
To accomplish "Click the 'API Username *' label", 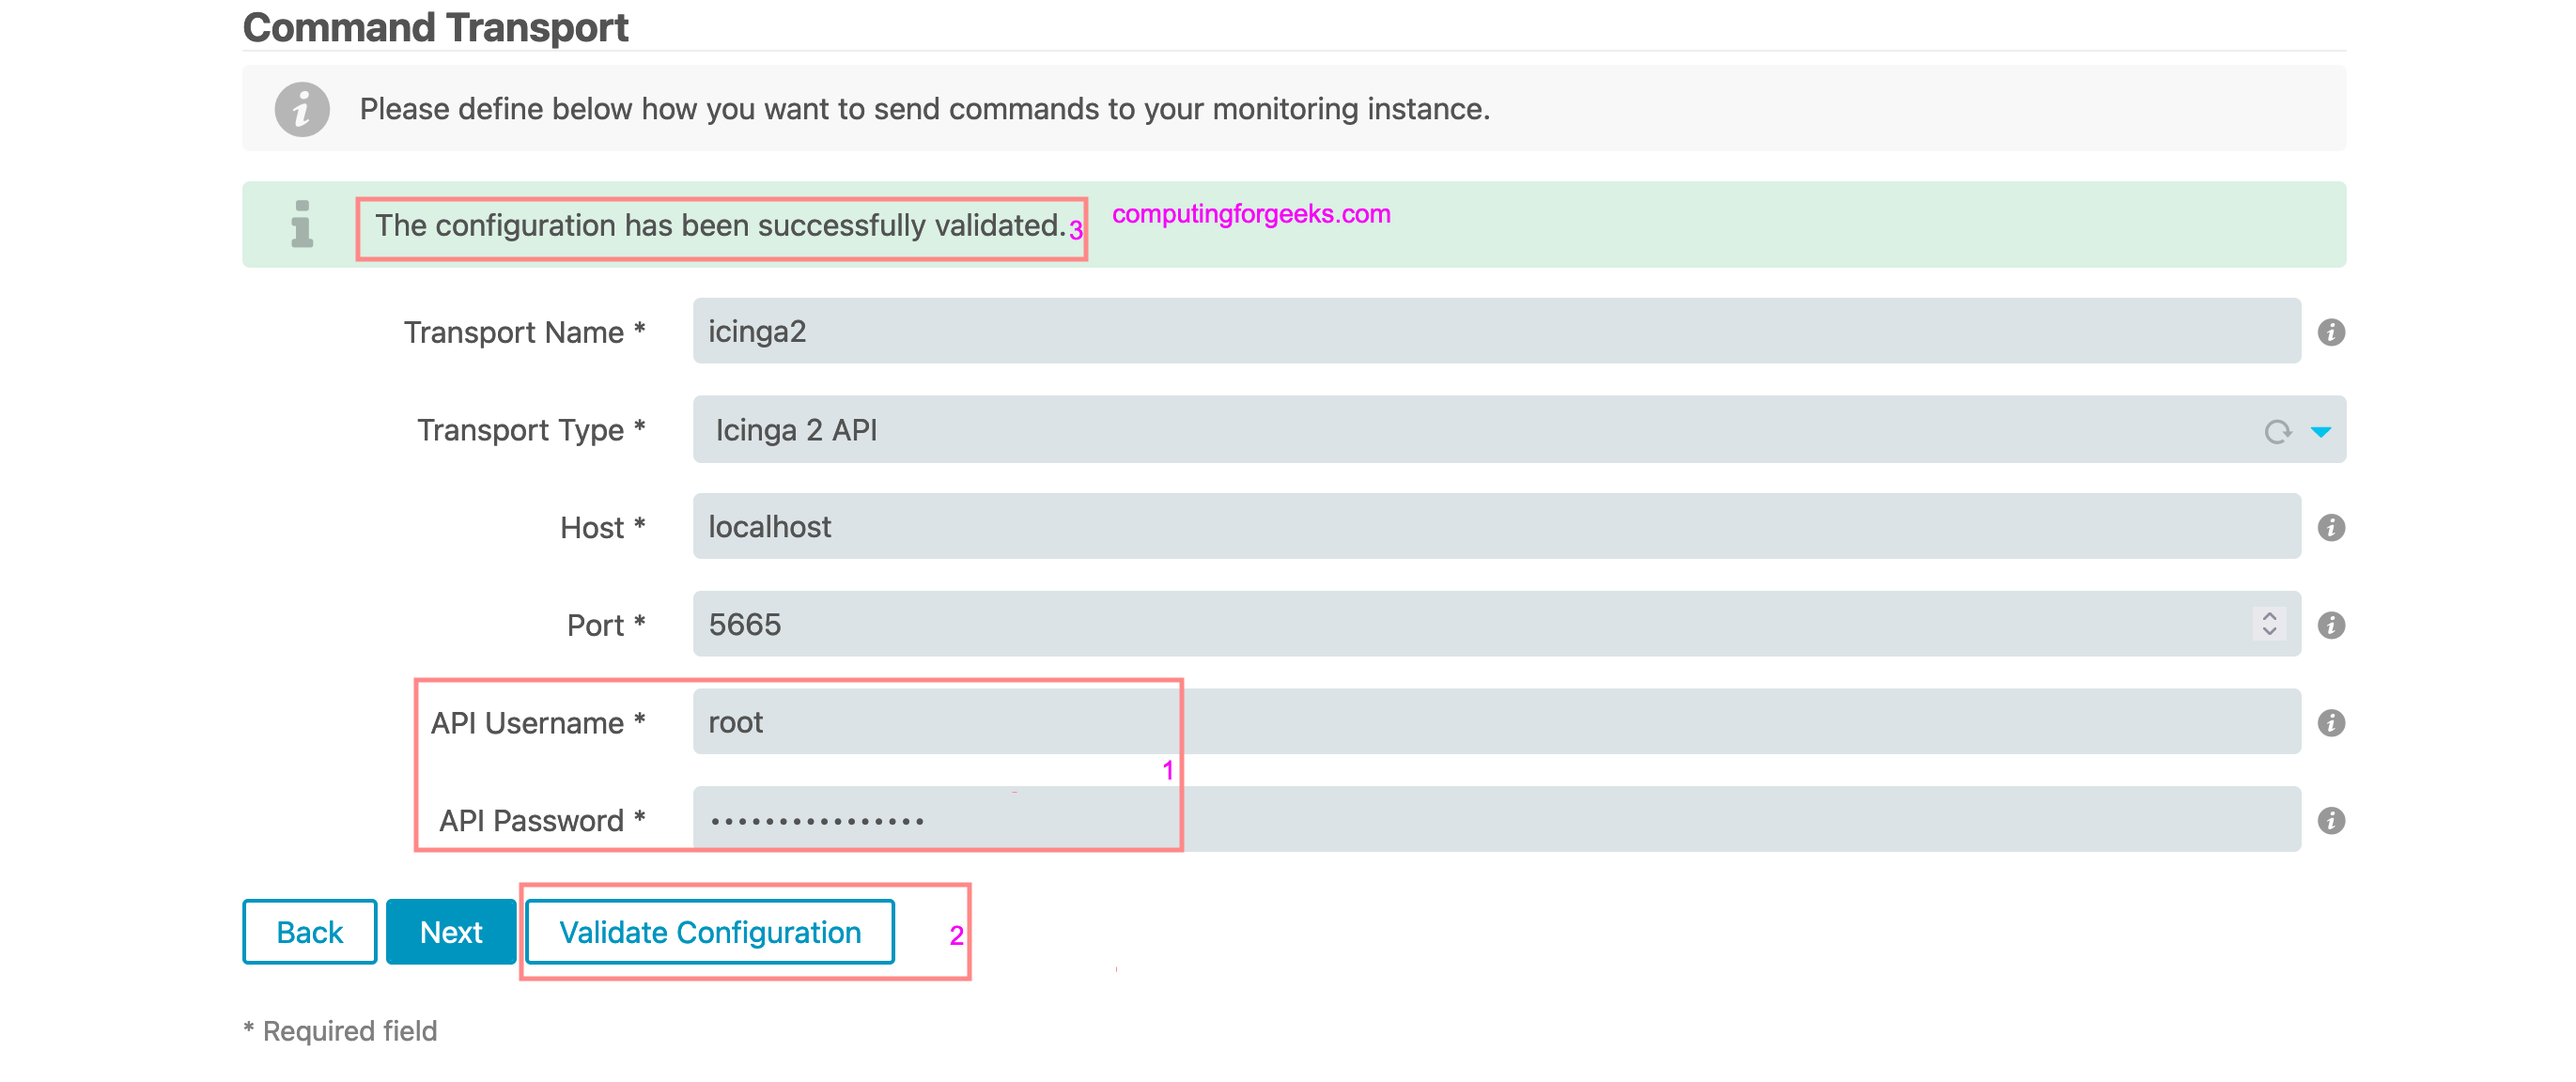I will (x=538, y=723).
